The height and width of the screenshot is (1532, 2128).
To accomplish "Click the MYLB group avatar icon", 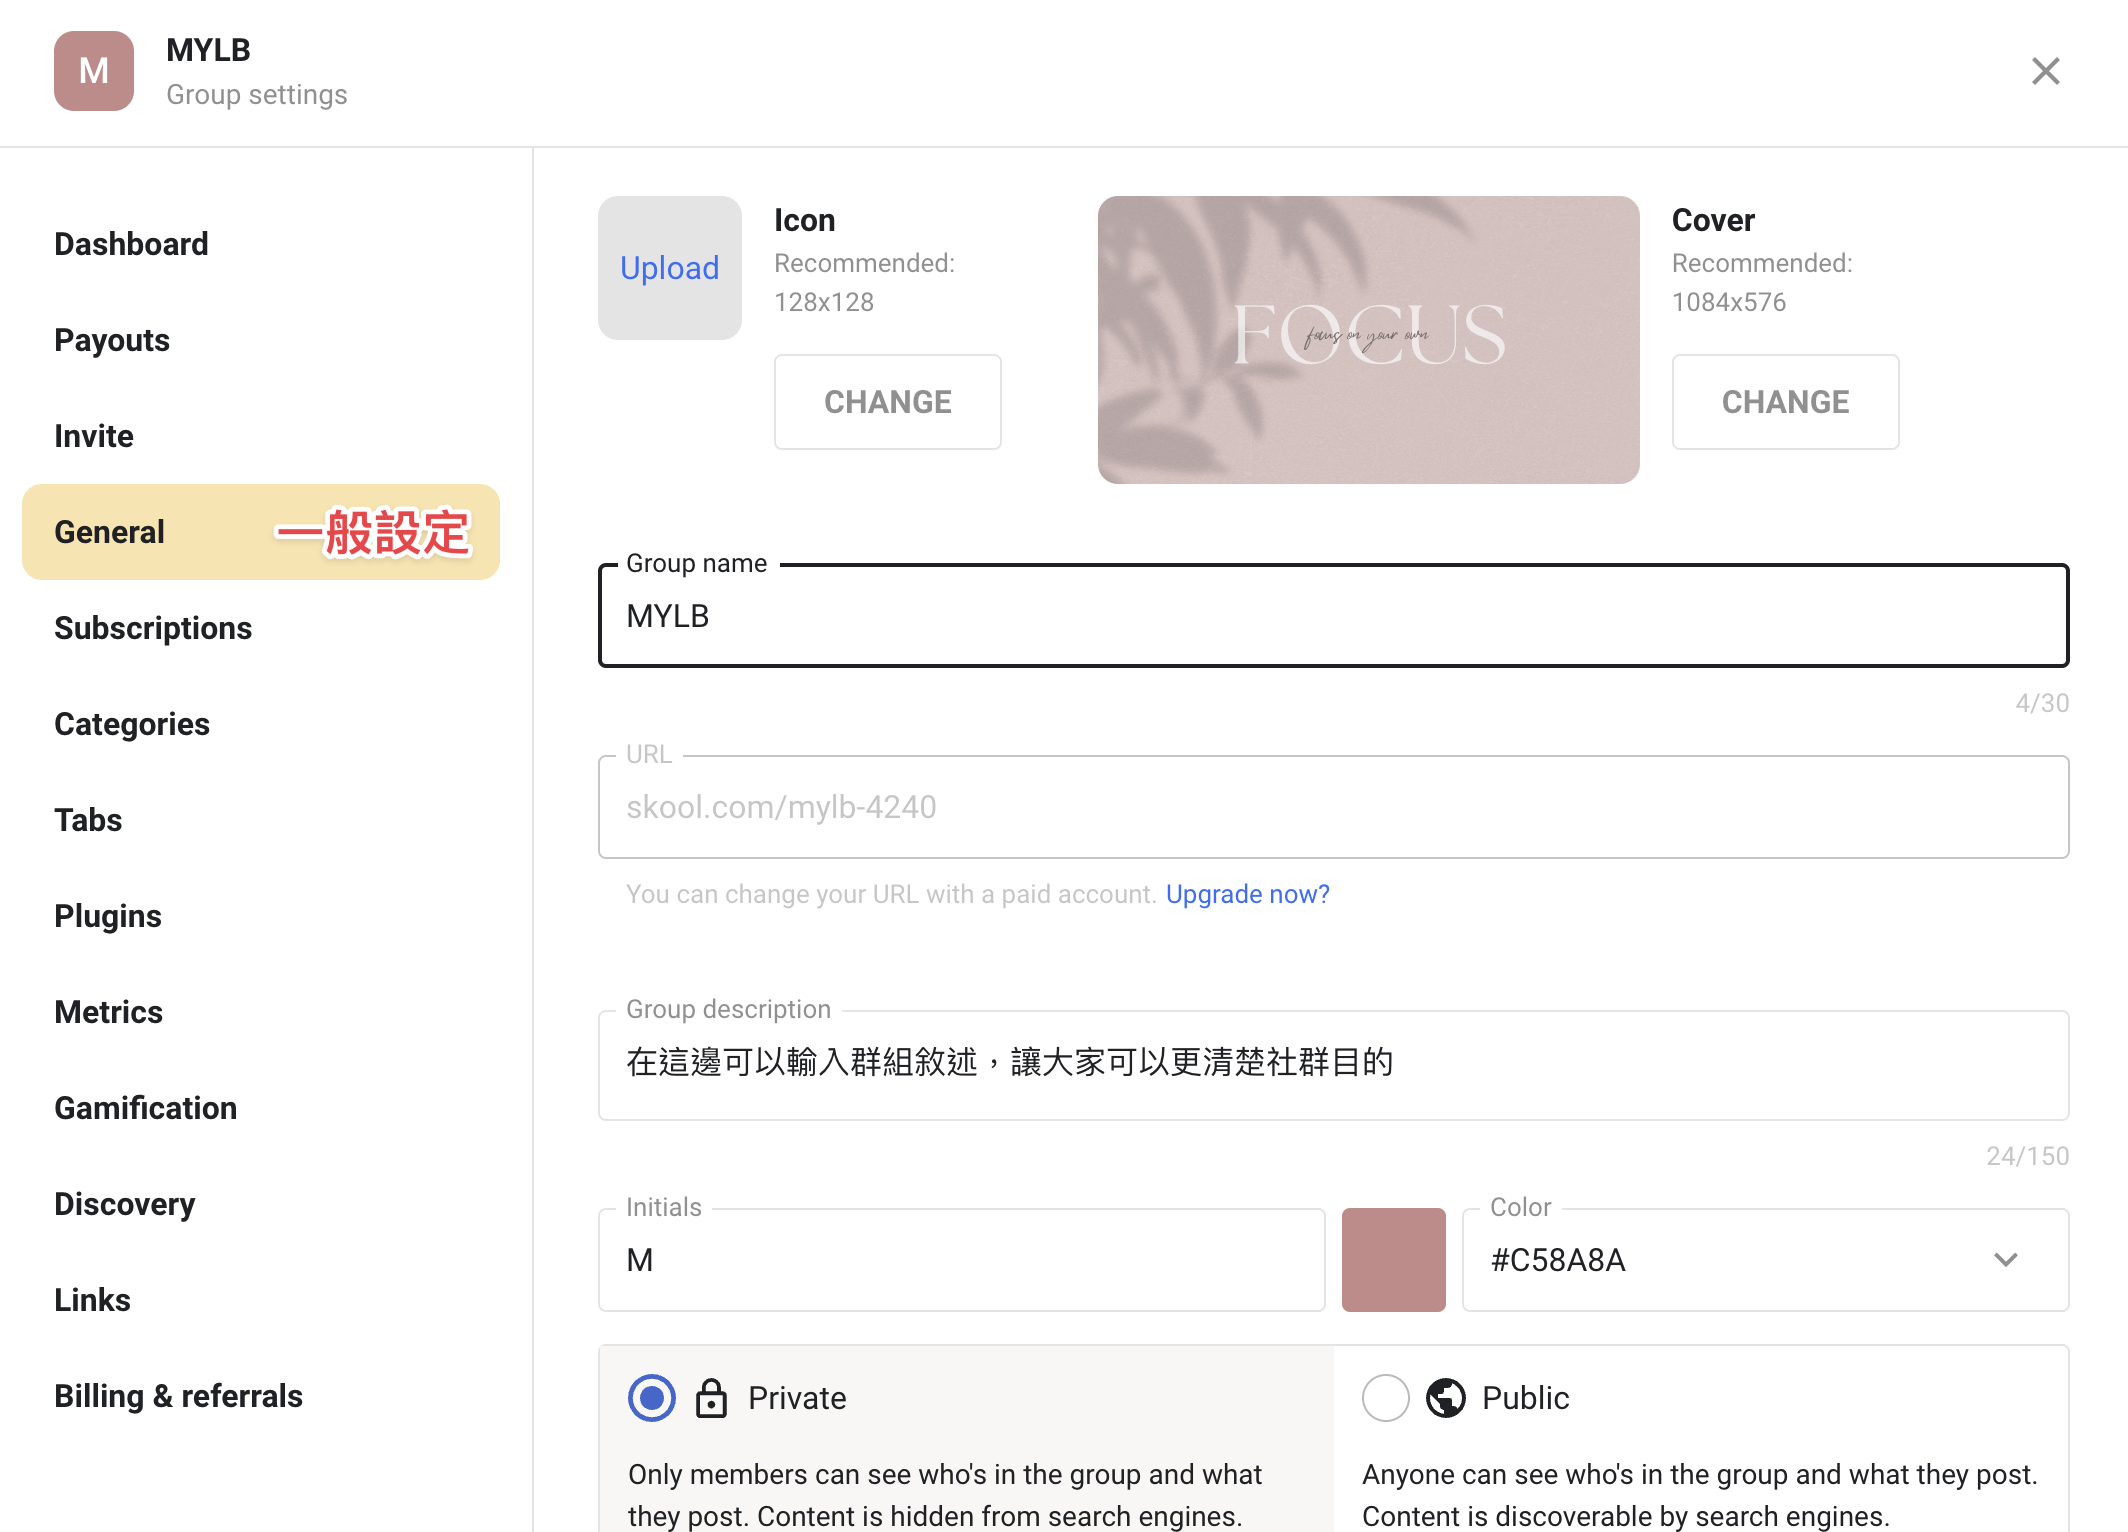I will click(x=94, y=71).
